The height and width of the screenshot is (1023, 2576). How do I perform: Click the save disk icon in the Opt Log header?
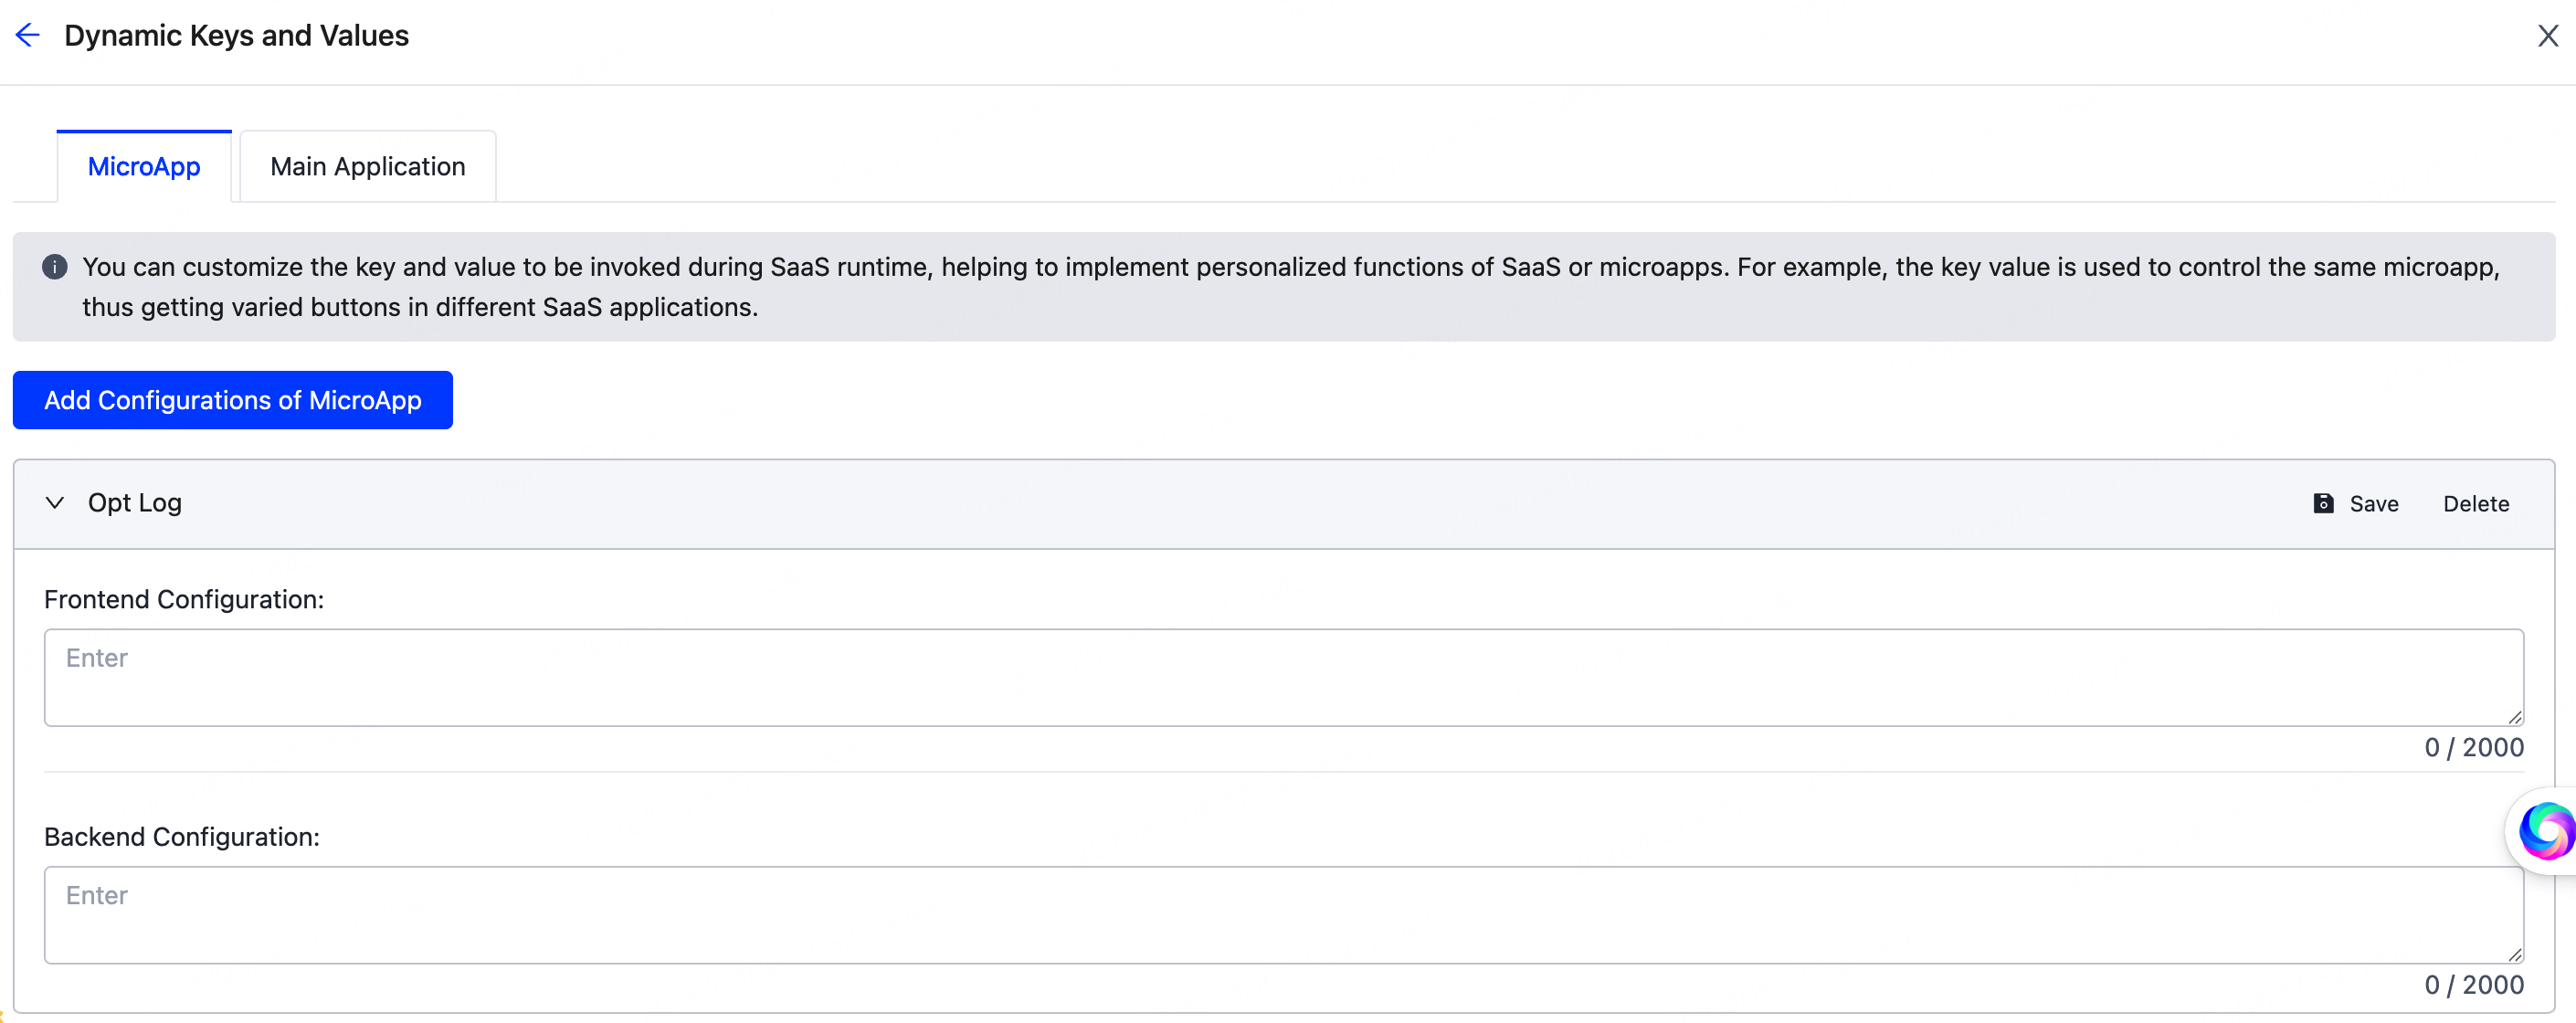coord(2322,503)
